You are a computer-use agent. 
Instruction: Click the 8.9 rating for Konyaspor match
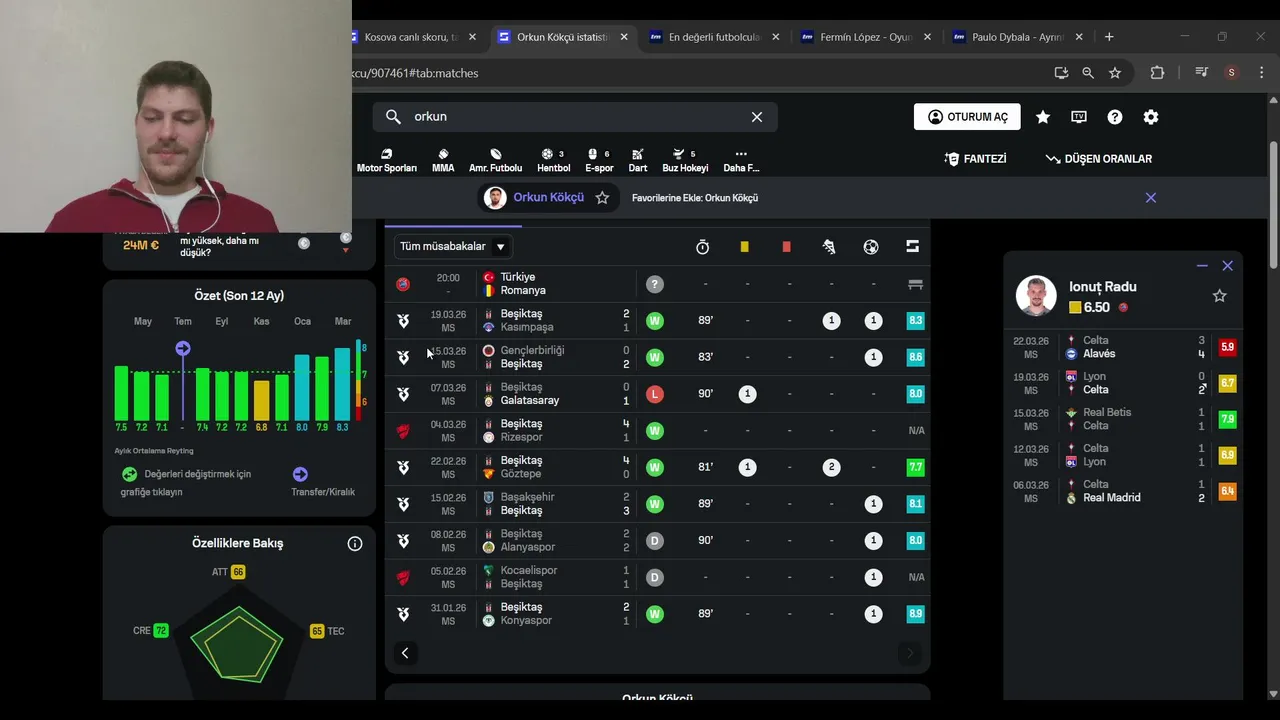(915, 614)
